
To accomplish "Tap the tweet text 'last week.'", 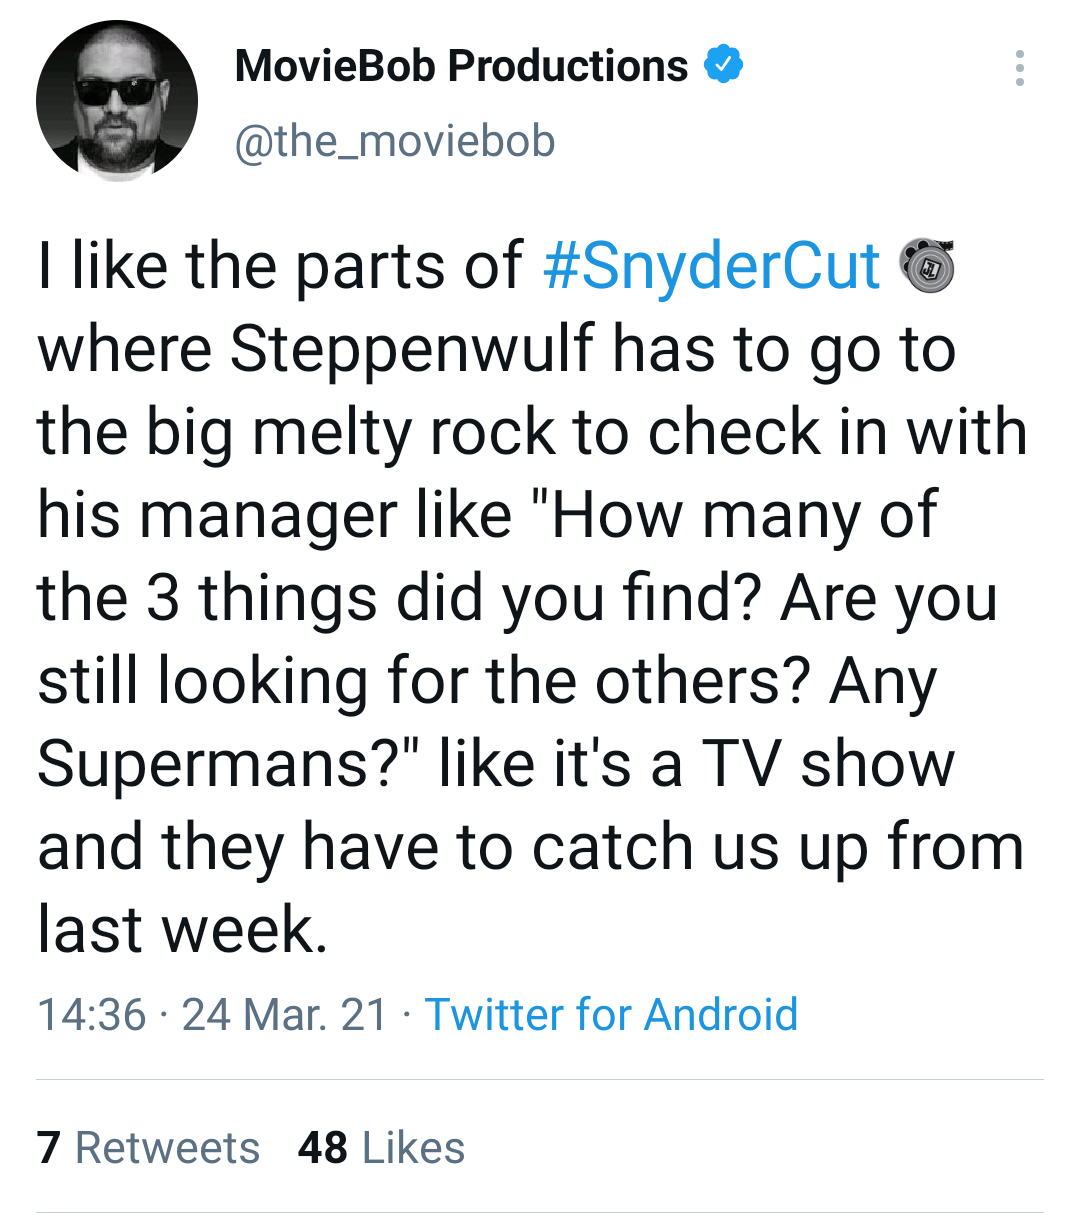I will point(183,929).
